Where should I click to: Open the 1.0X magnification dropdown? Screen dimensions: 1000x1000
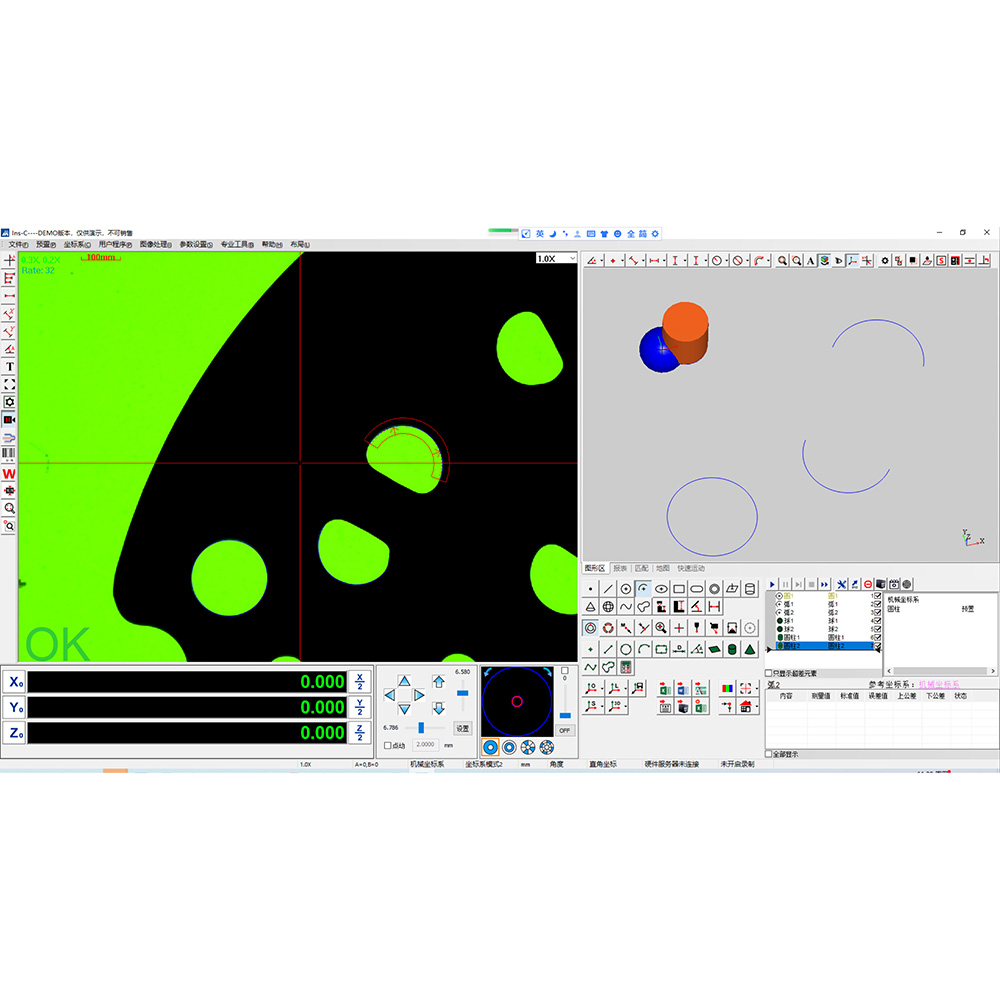click(x=556, y=258)
